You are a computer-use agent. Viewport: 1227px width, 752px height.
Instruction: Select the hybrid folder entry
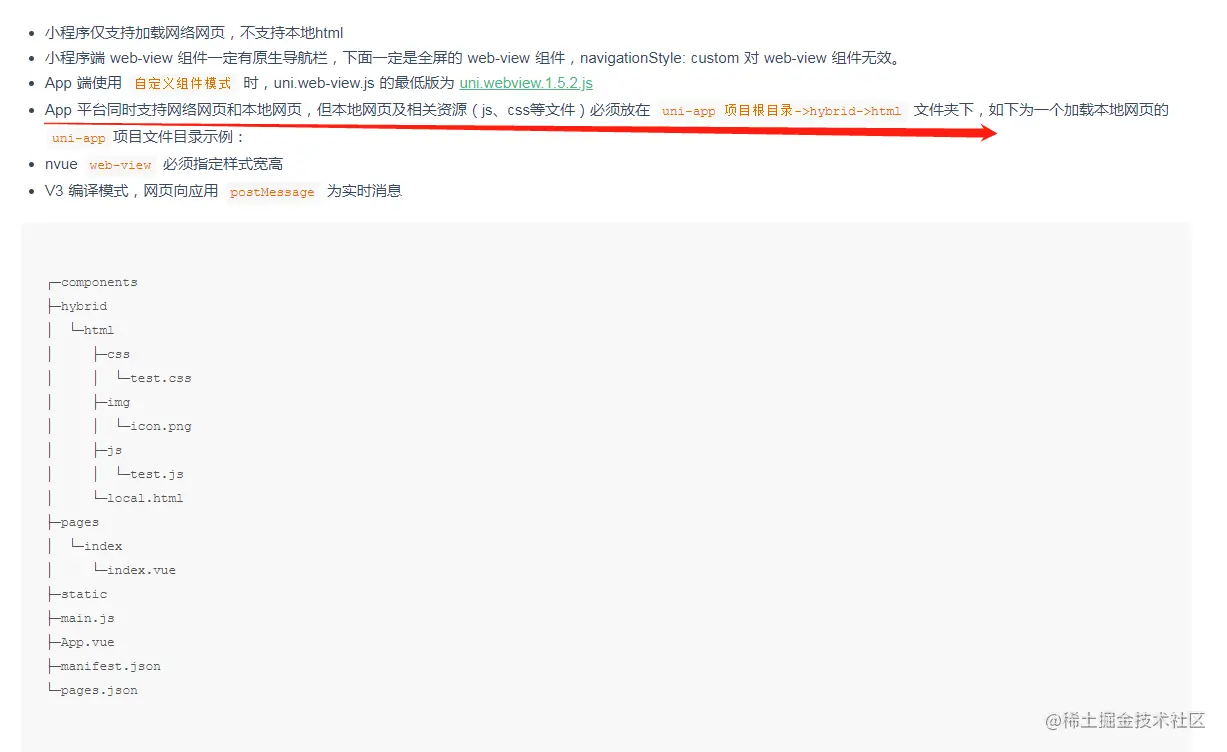84,306
